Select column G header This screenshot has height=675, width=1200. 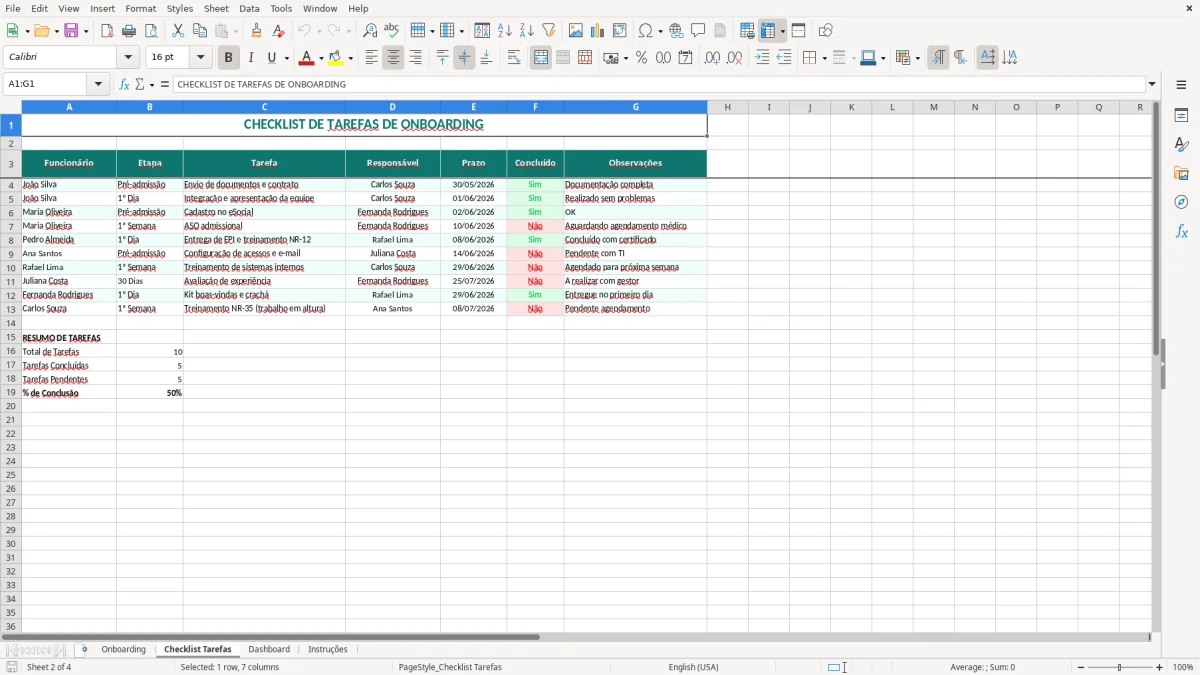635,107
